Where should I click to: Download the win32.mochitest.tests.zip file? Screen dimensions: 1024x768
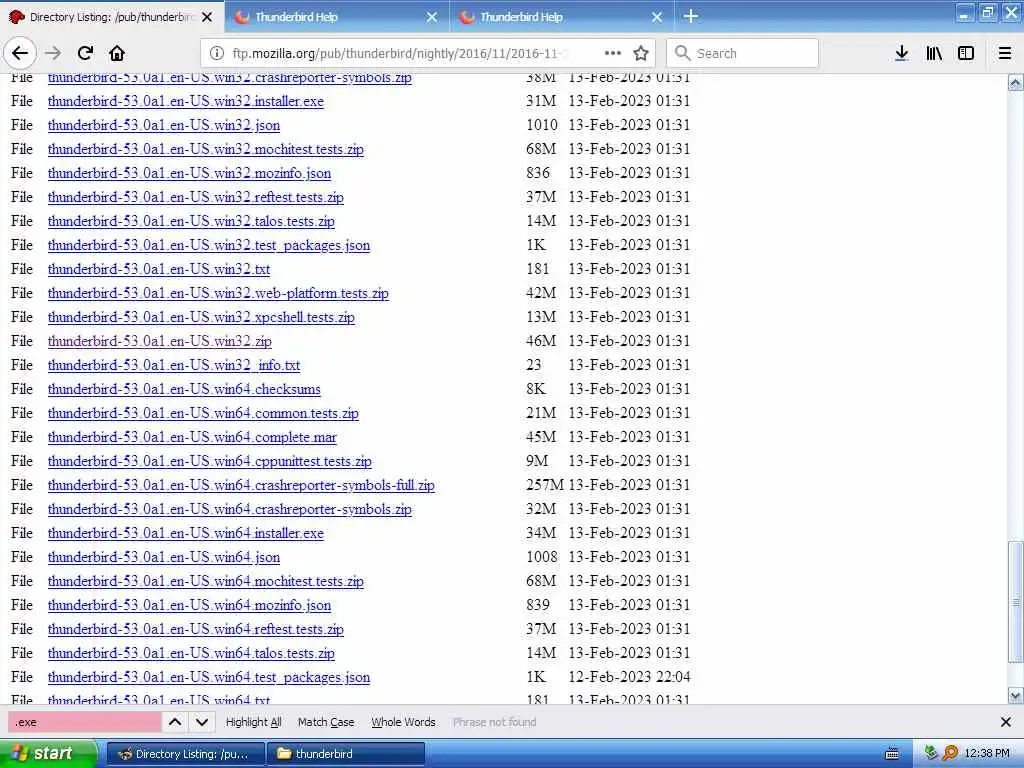click(x=206, y=150)
